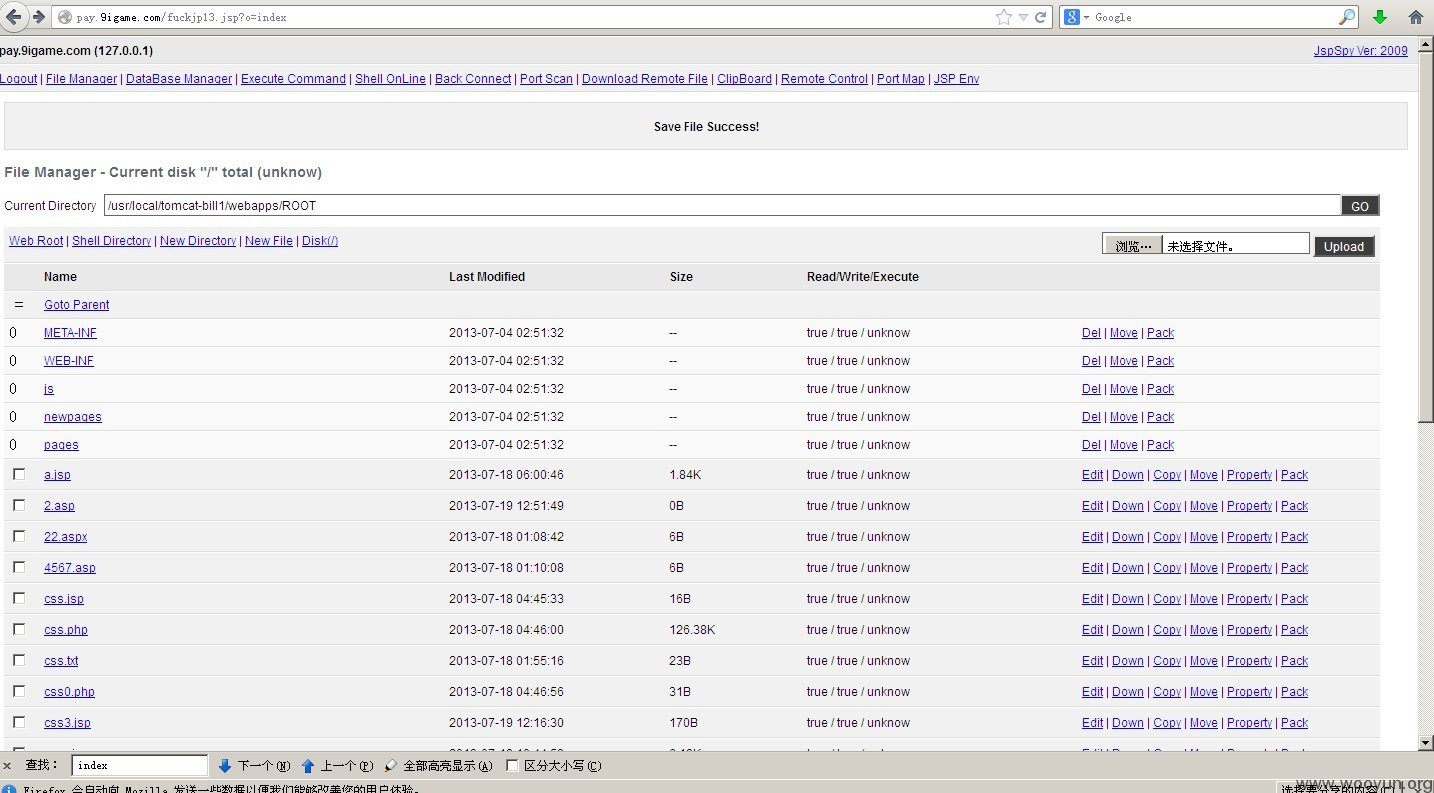The image size is (1434, 793).
Task: Open the URL history dropdown arrow
Action: [1023, 17]
